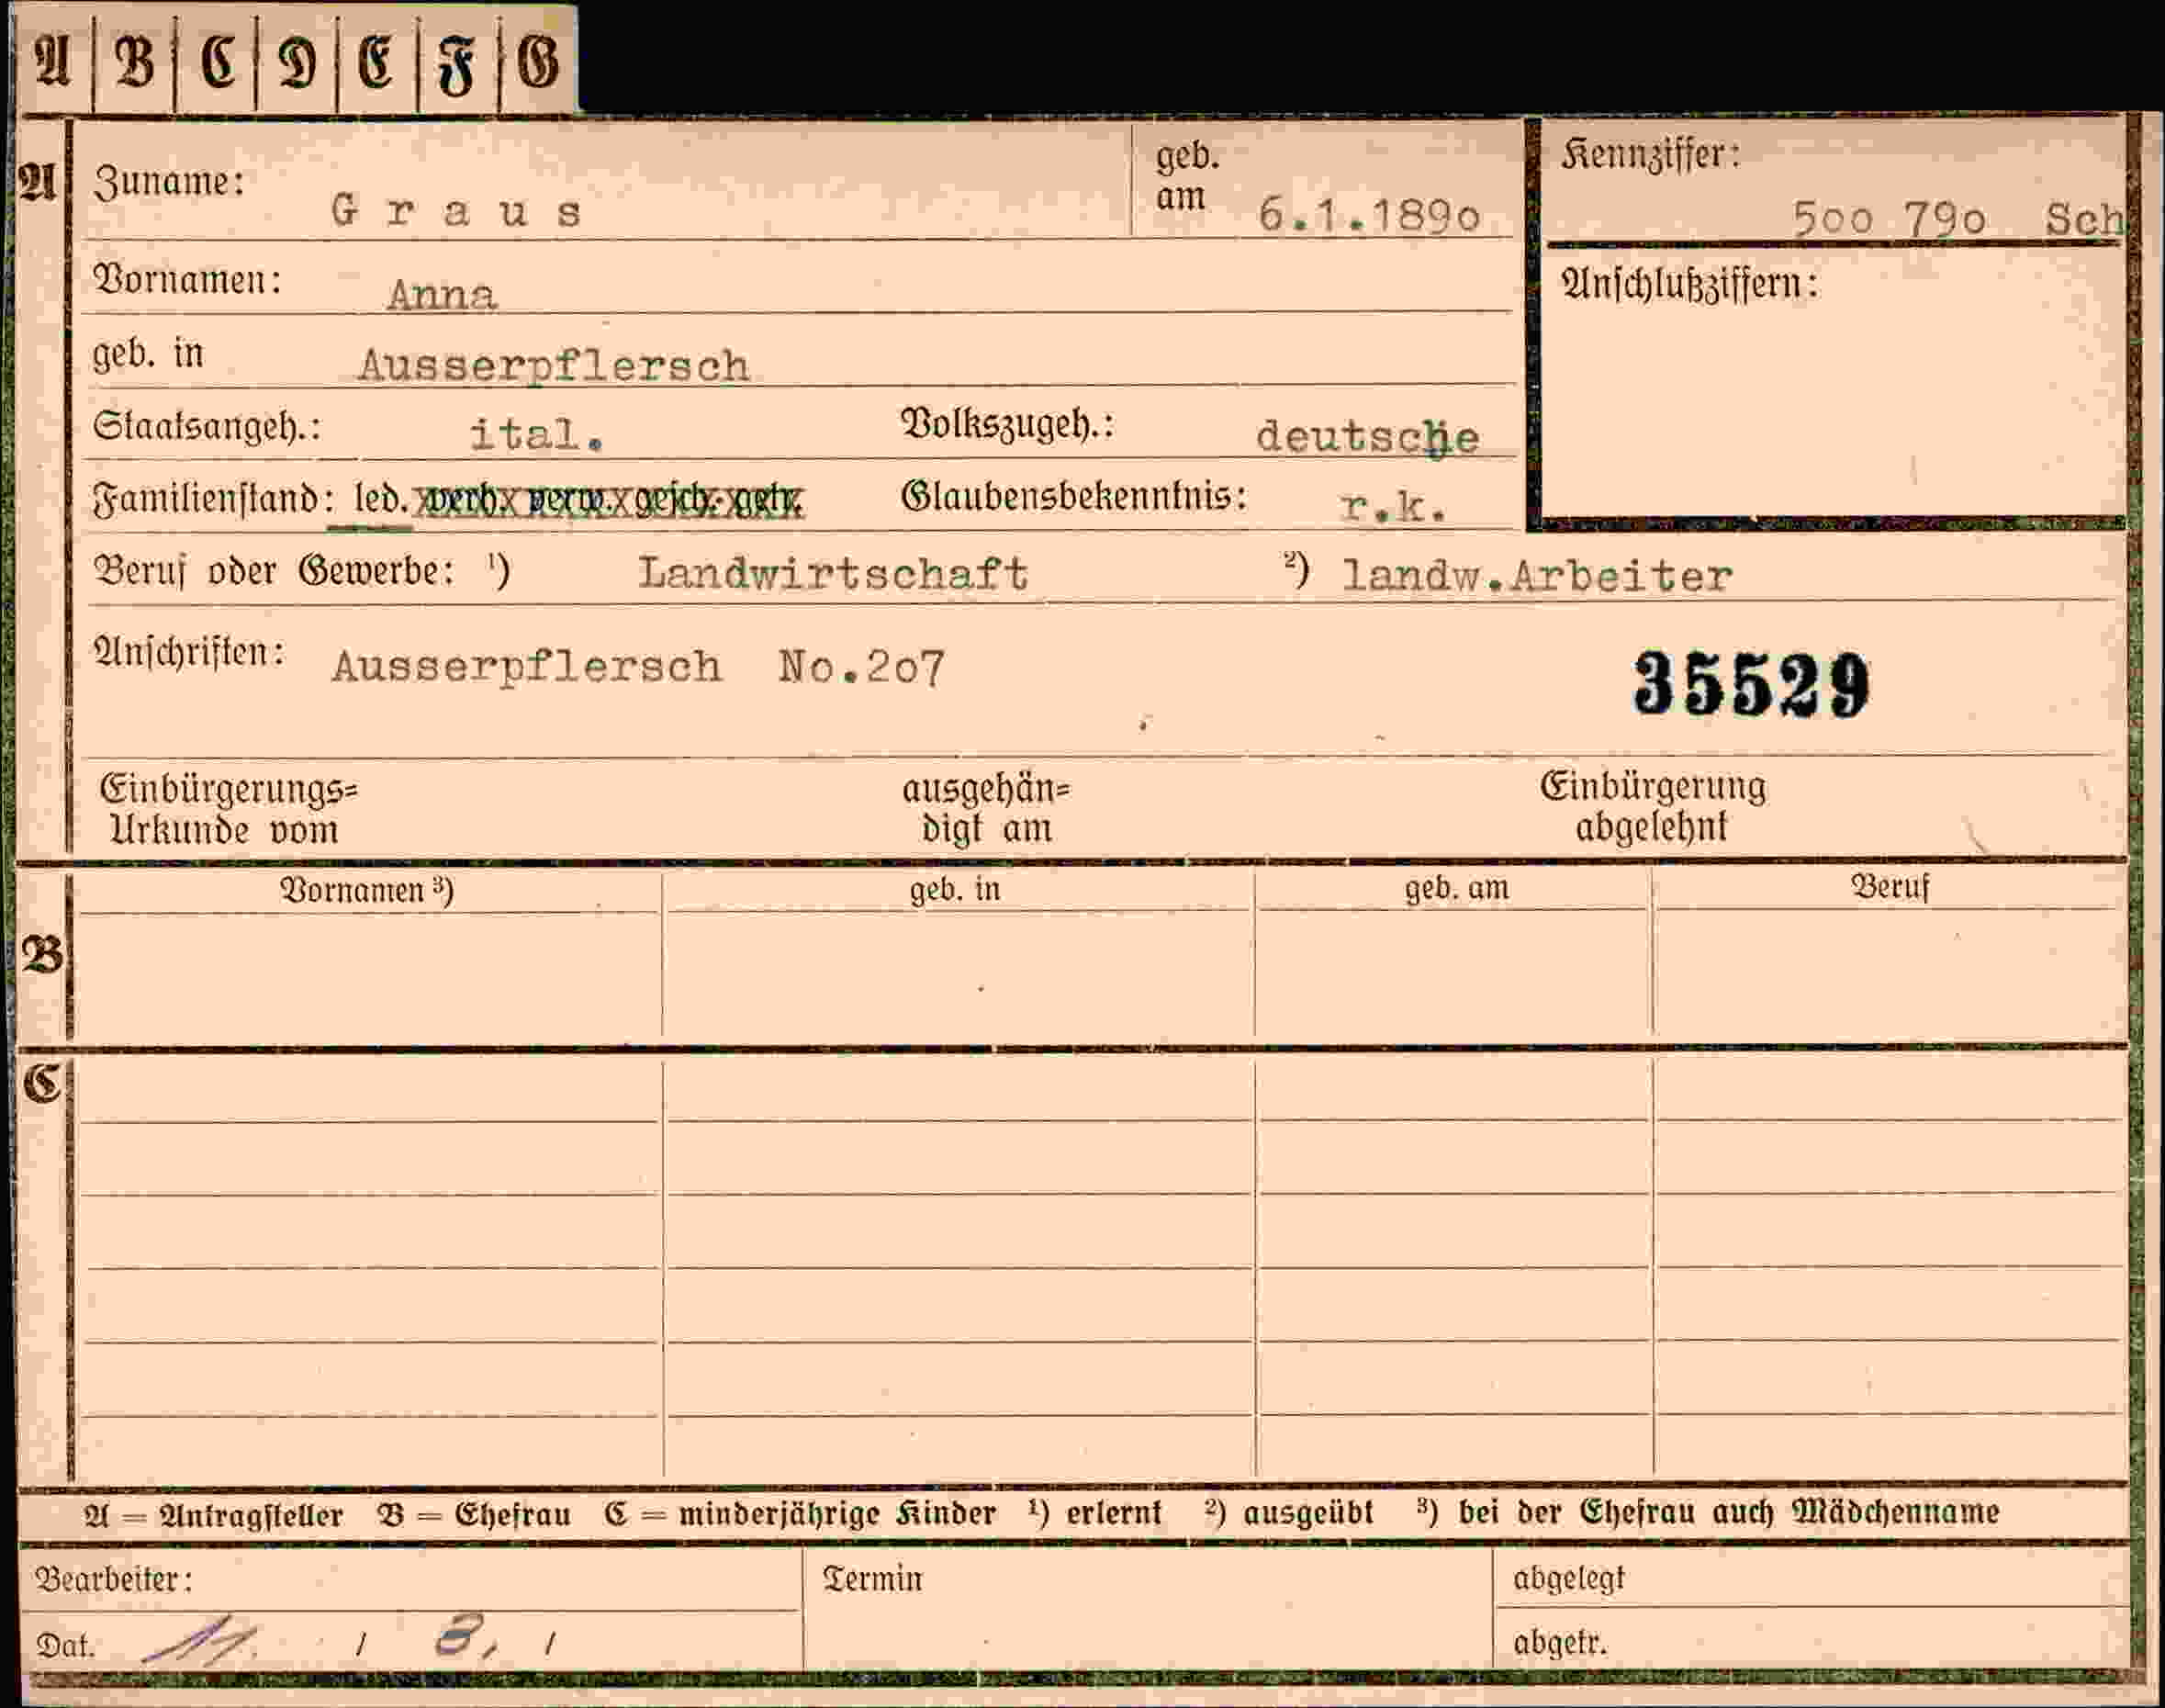The height and width of the screenshot is (1708, 2165).
Task: Click the 'Staatsangeh.:' label
Action: tap(207, 427)
